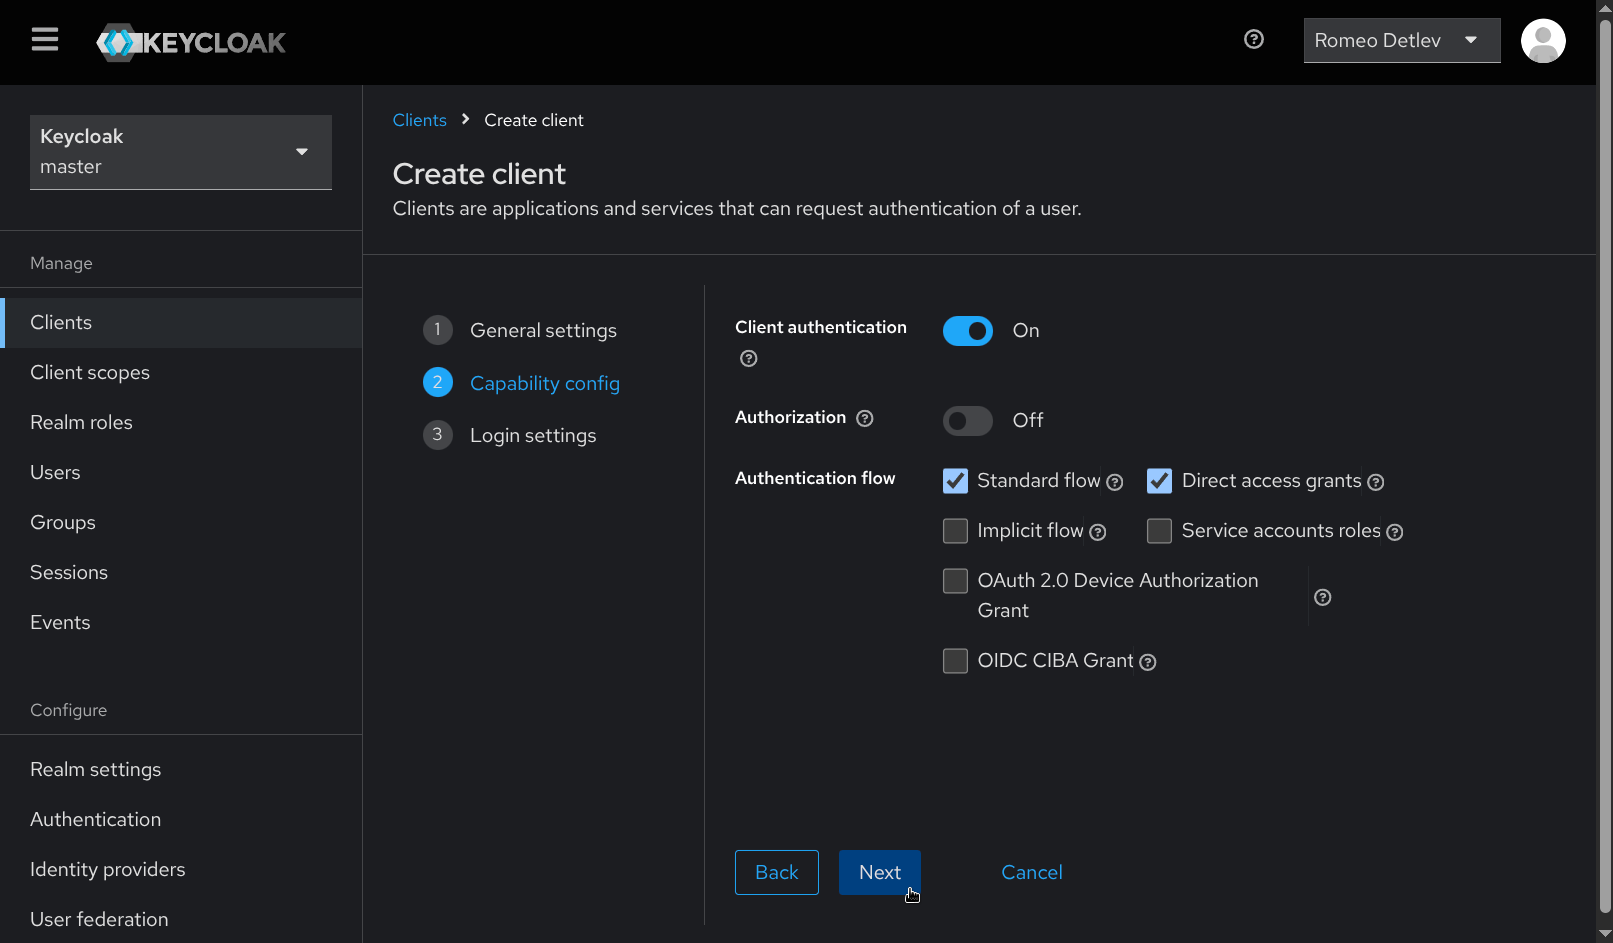Open Events in sidebar
Viewport: 1613px width, 943px height.
point(181,623)
